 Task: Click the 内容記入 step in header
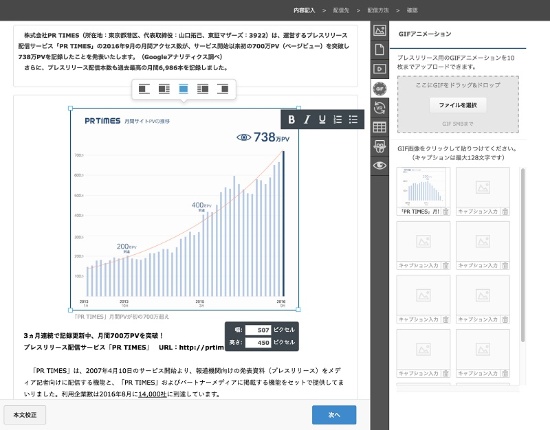304,11
